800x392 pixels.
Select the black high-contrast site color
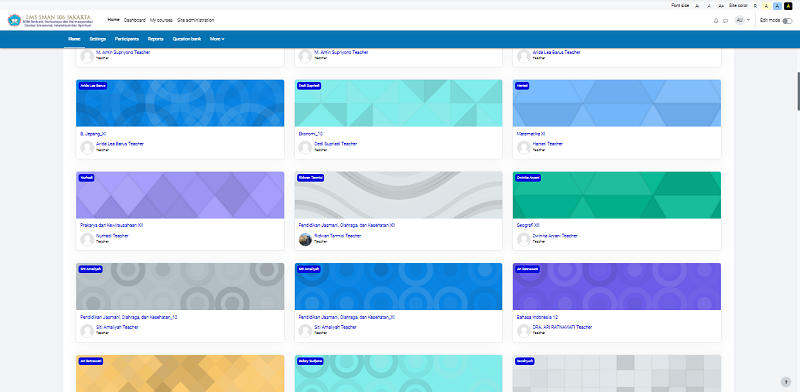[x=788, y=6]
